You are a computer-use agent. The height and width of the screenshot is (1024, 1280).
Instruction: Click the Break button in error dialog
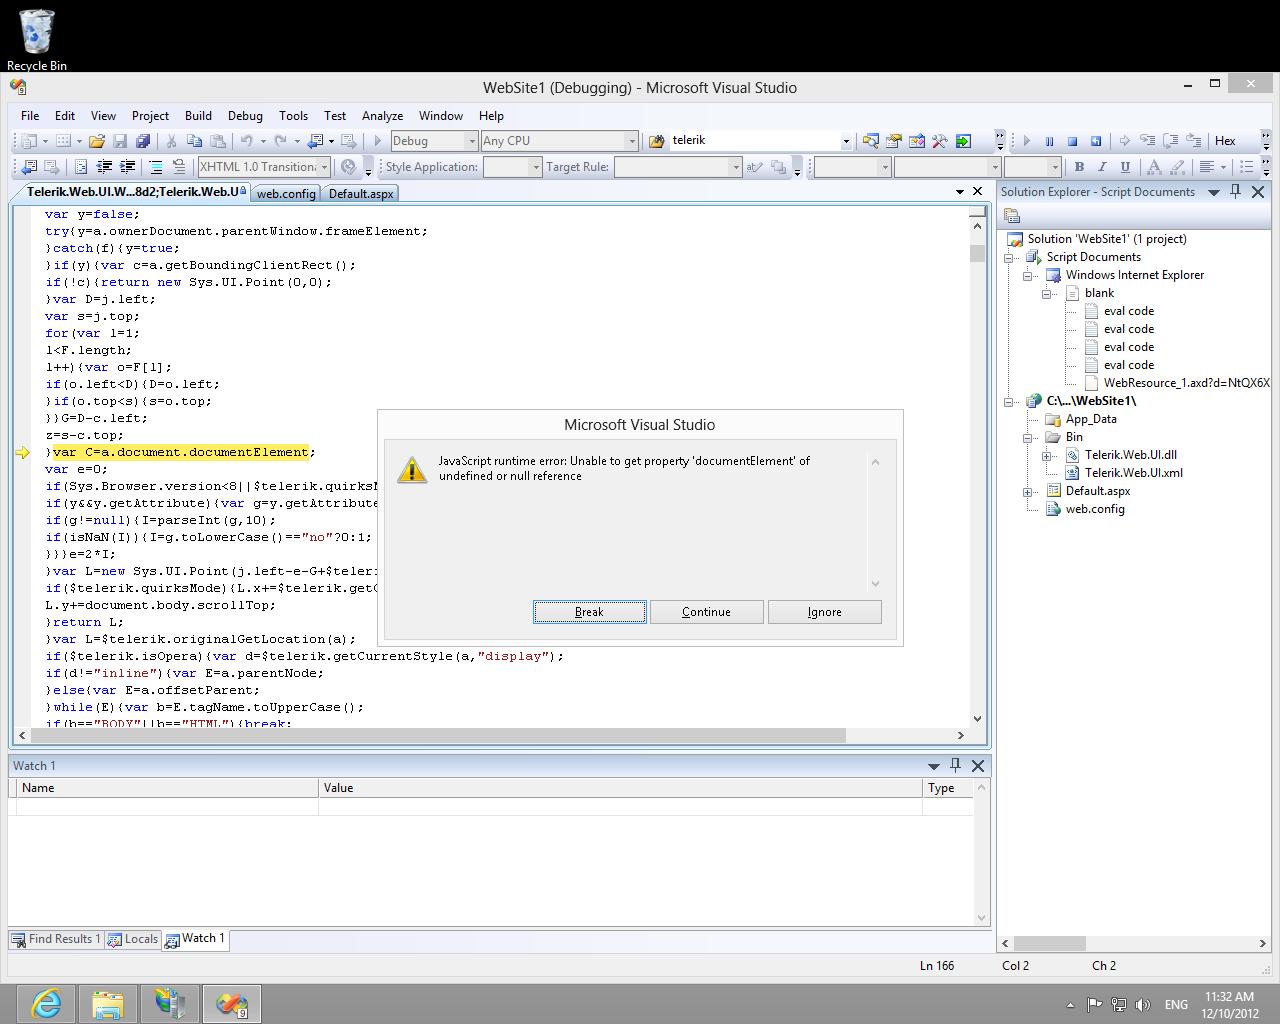589,612
